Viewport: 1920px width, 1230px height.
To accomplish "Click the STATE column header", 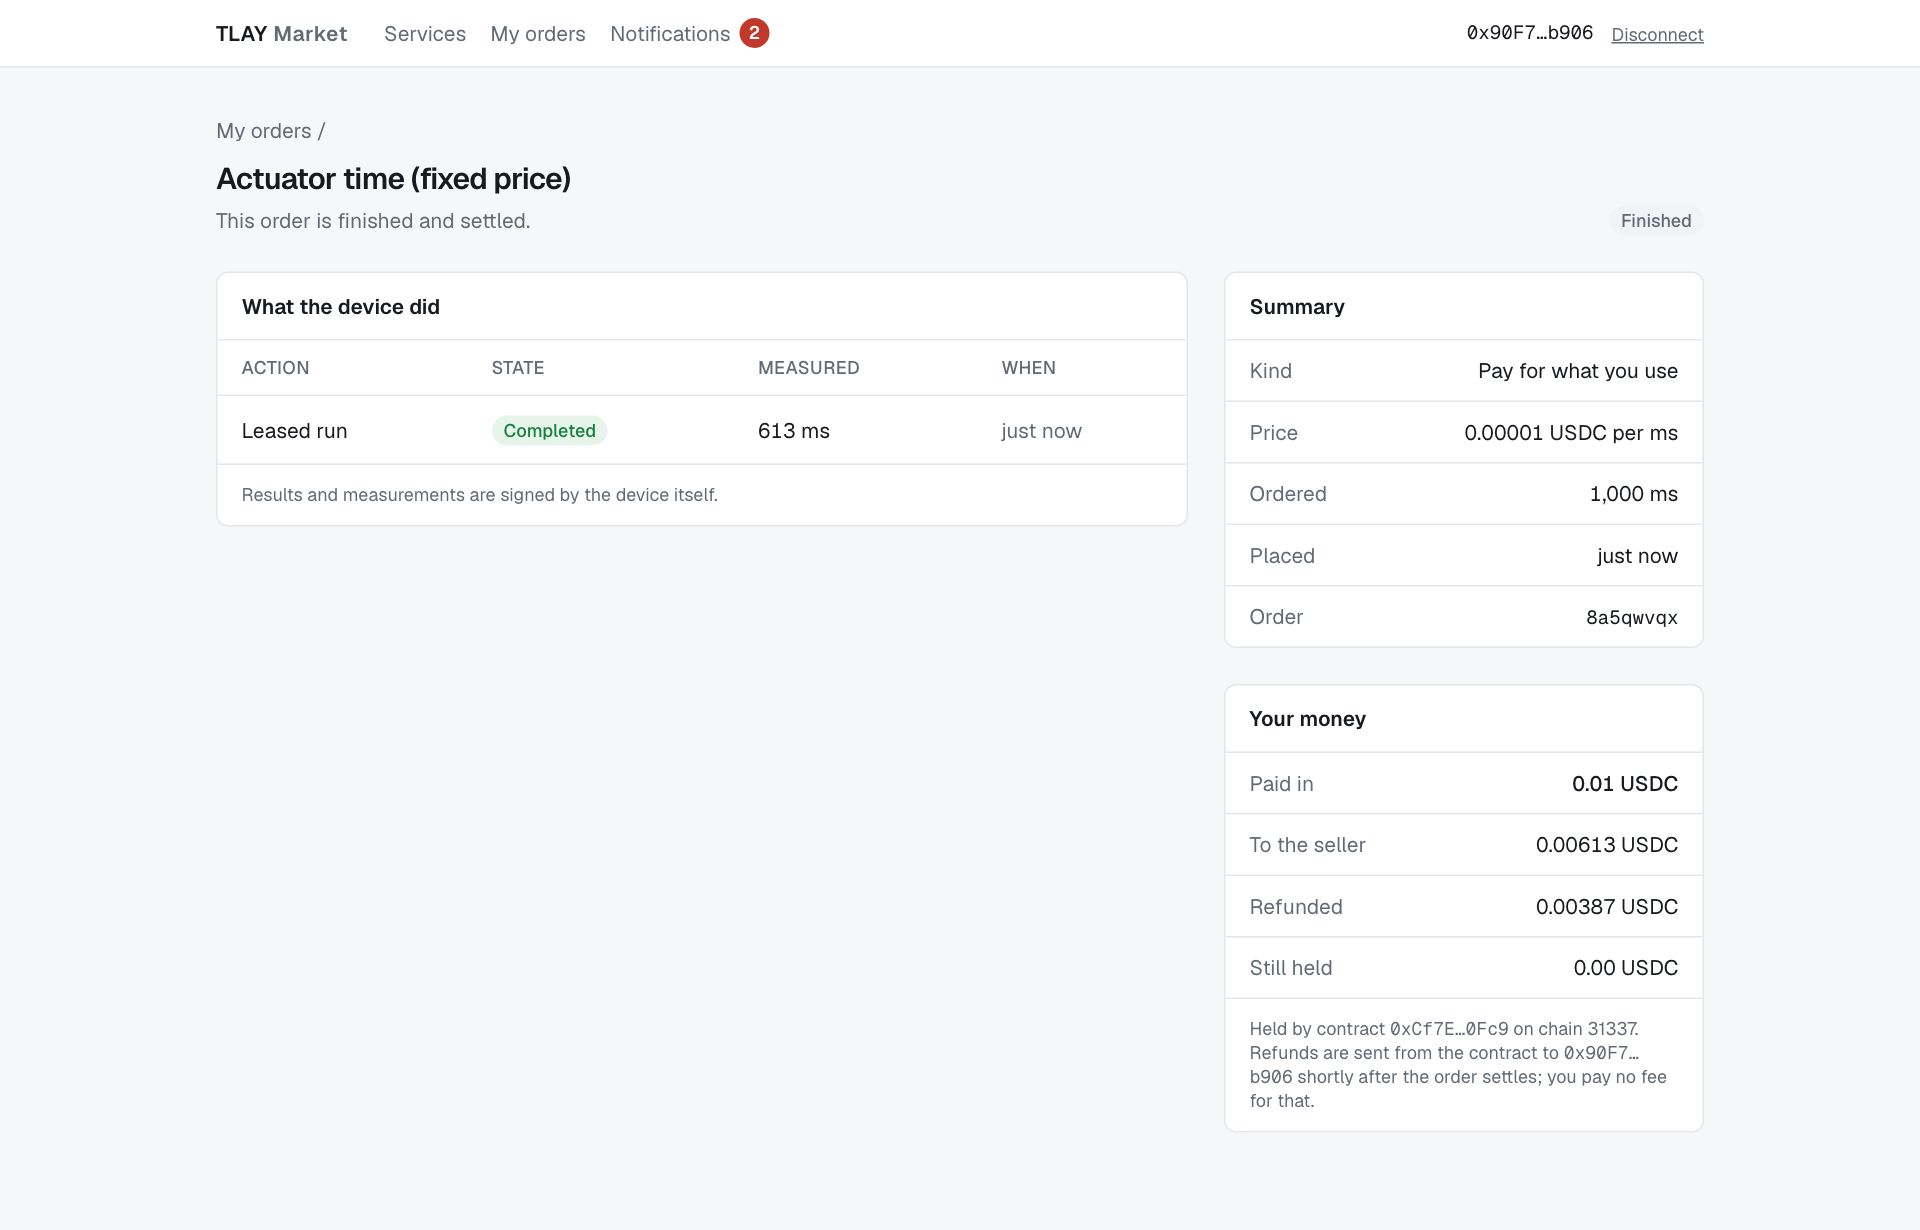I will tap(518, 368).
